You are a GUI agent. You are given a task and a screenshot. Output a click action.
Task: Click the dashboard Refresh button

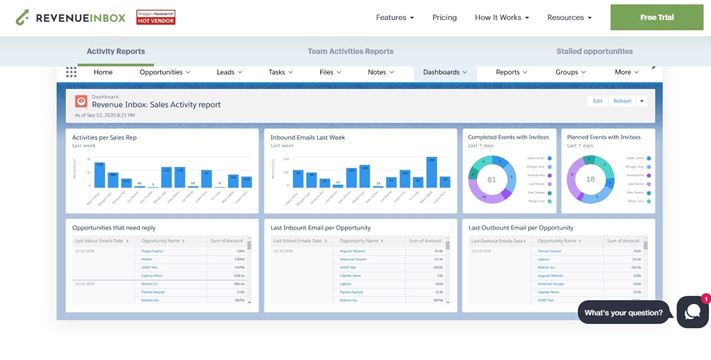click(x=622, y=102)
